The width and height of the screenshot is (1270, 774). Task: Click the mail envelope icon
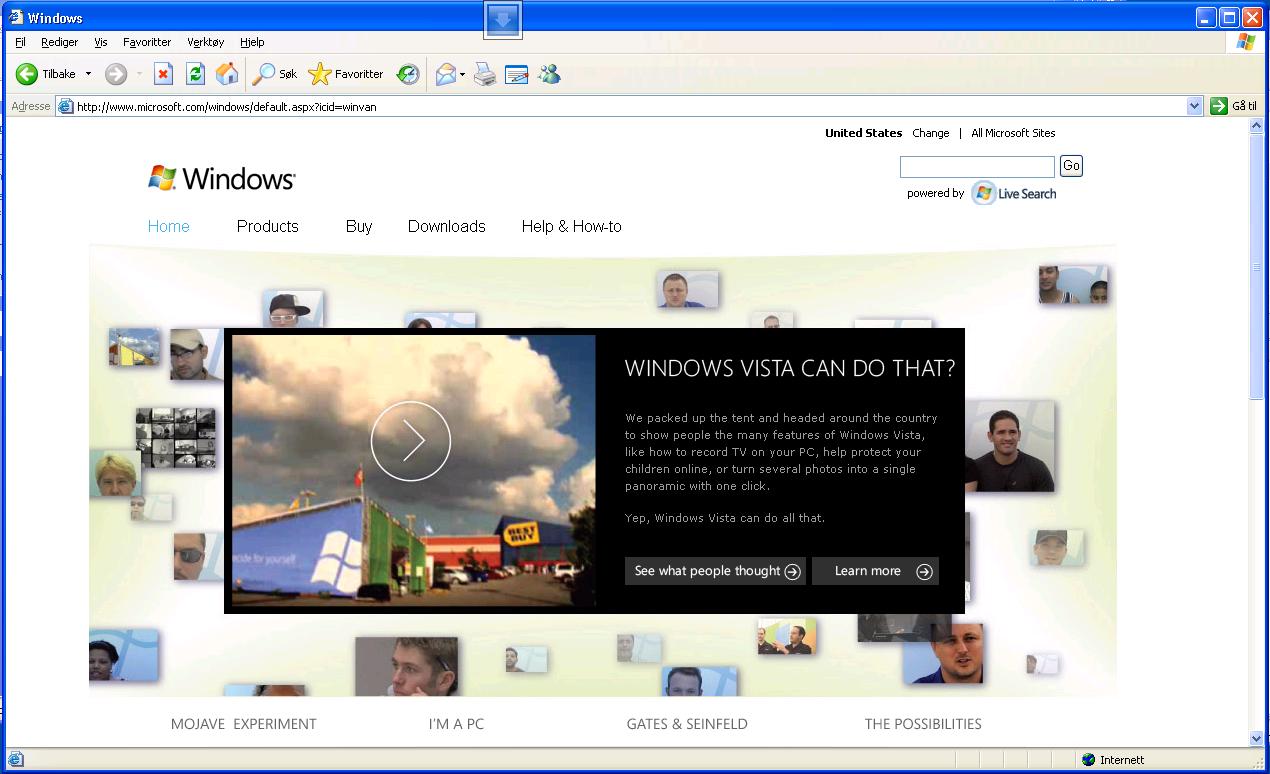[446, 74]
